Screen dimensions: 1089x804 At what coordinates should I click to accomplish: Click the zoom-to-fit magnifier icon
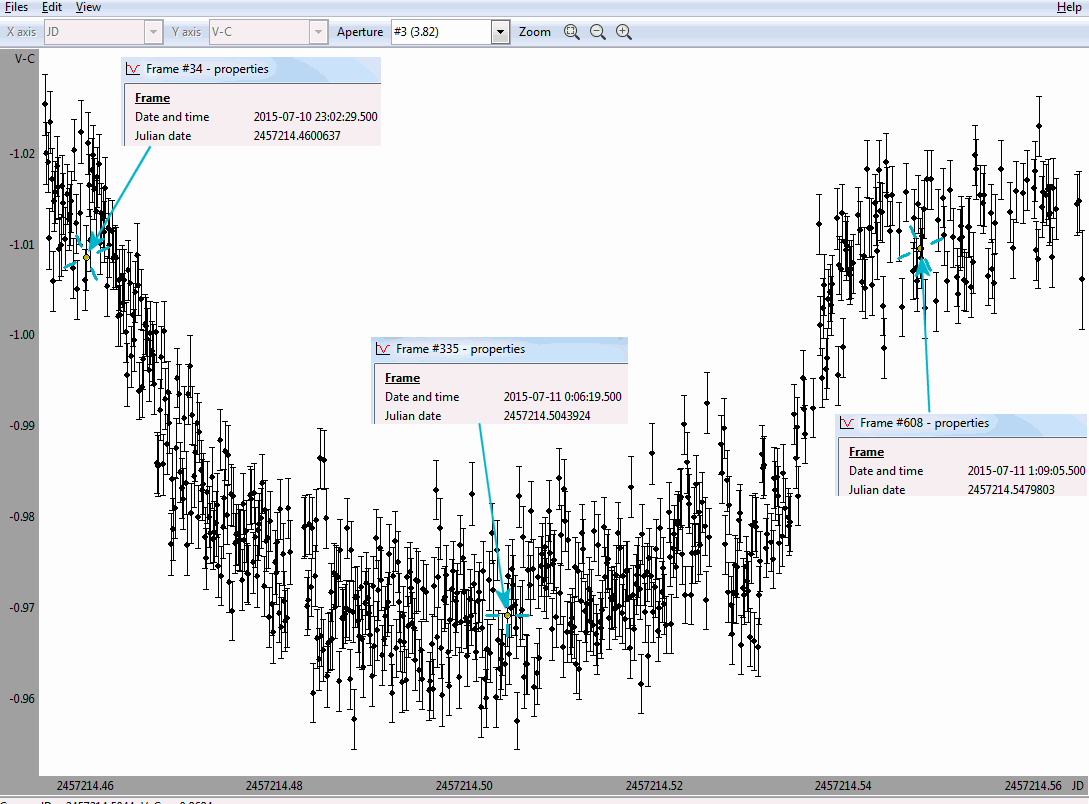(571, 32)
